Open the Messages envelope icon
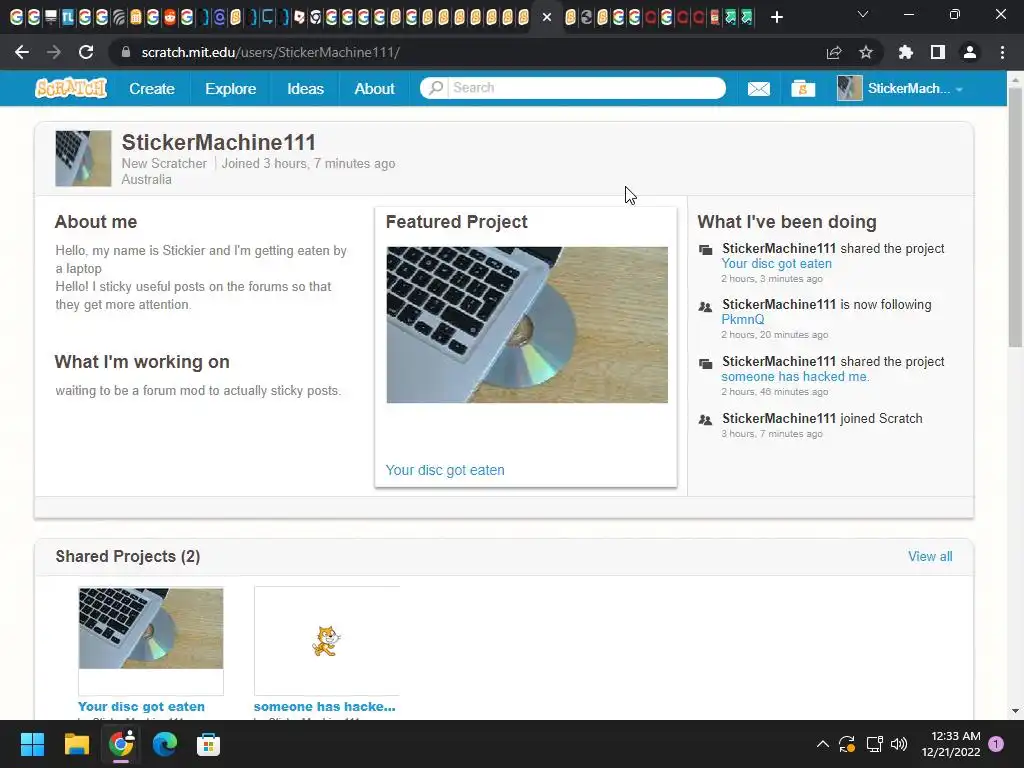This screenshot has width=1024, height=768. (x=758, y=88)
